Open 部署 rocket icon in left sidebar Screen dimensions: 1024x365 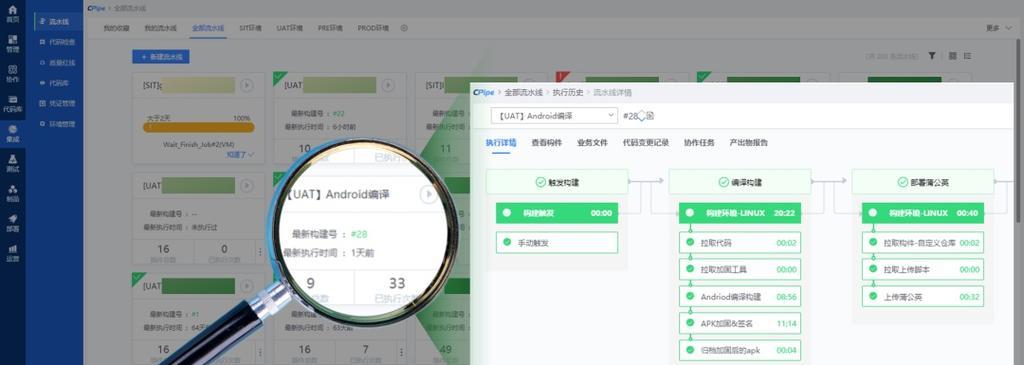tap(12, 223)
